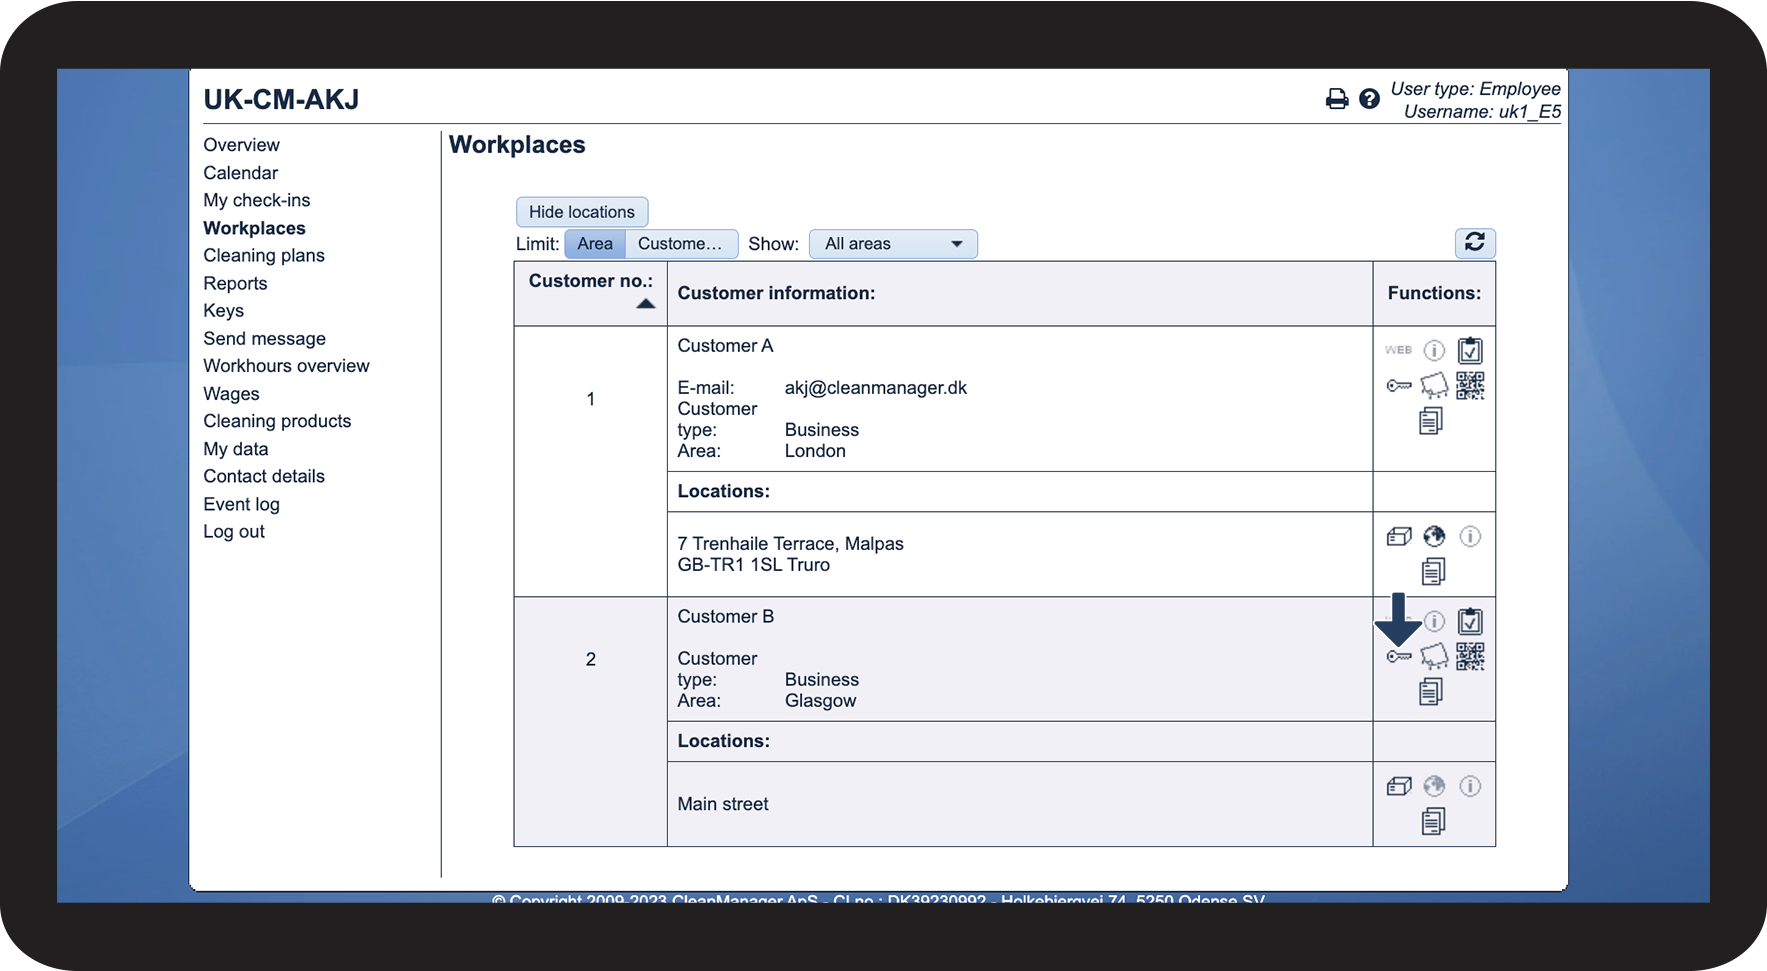Click the Functions column header
The image size is (1767, 971).
[1434, 293]
